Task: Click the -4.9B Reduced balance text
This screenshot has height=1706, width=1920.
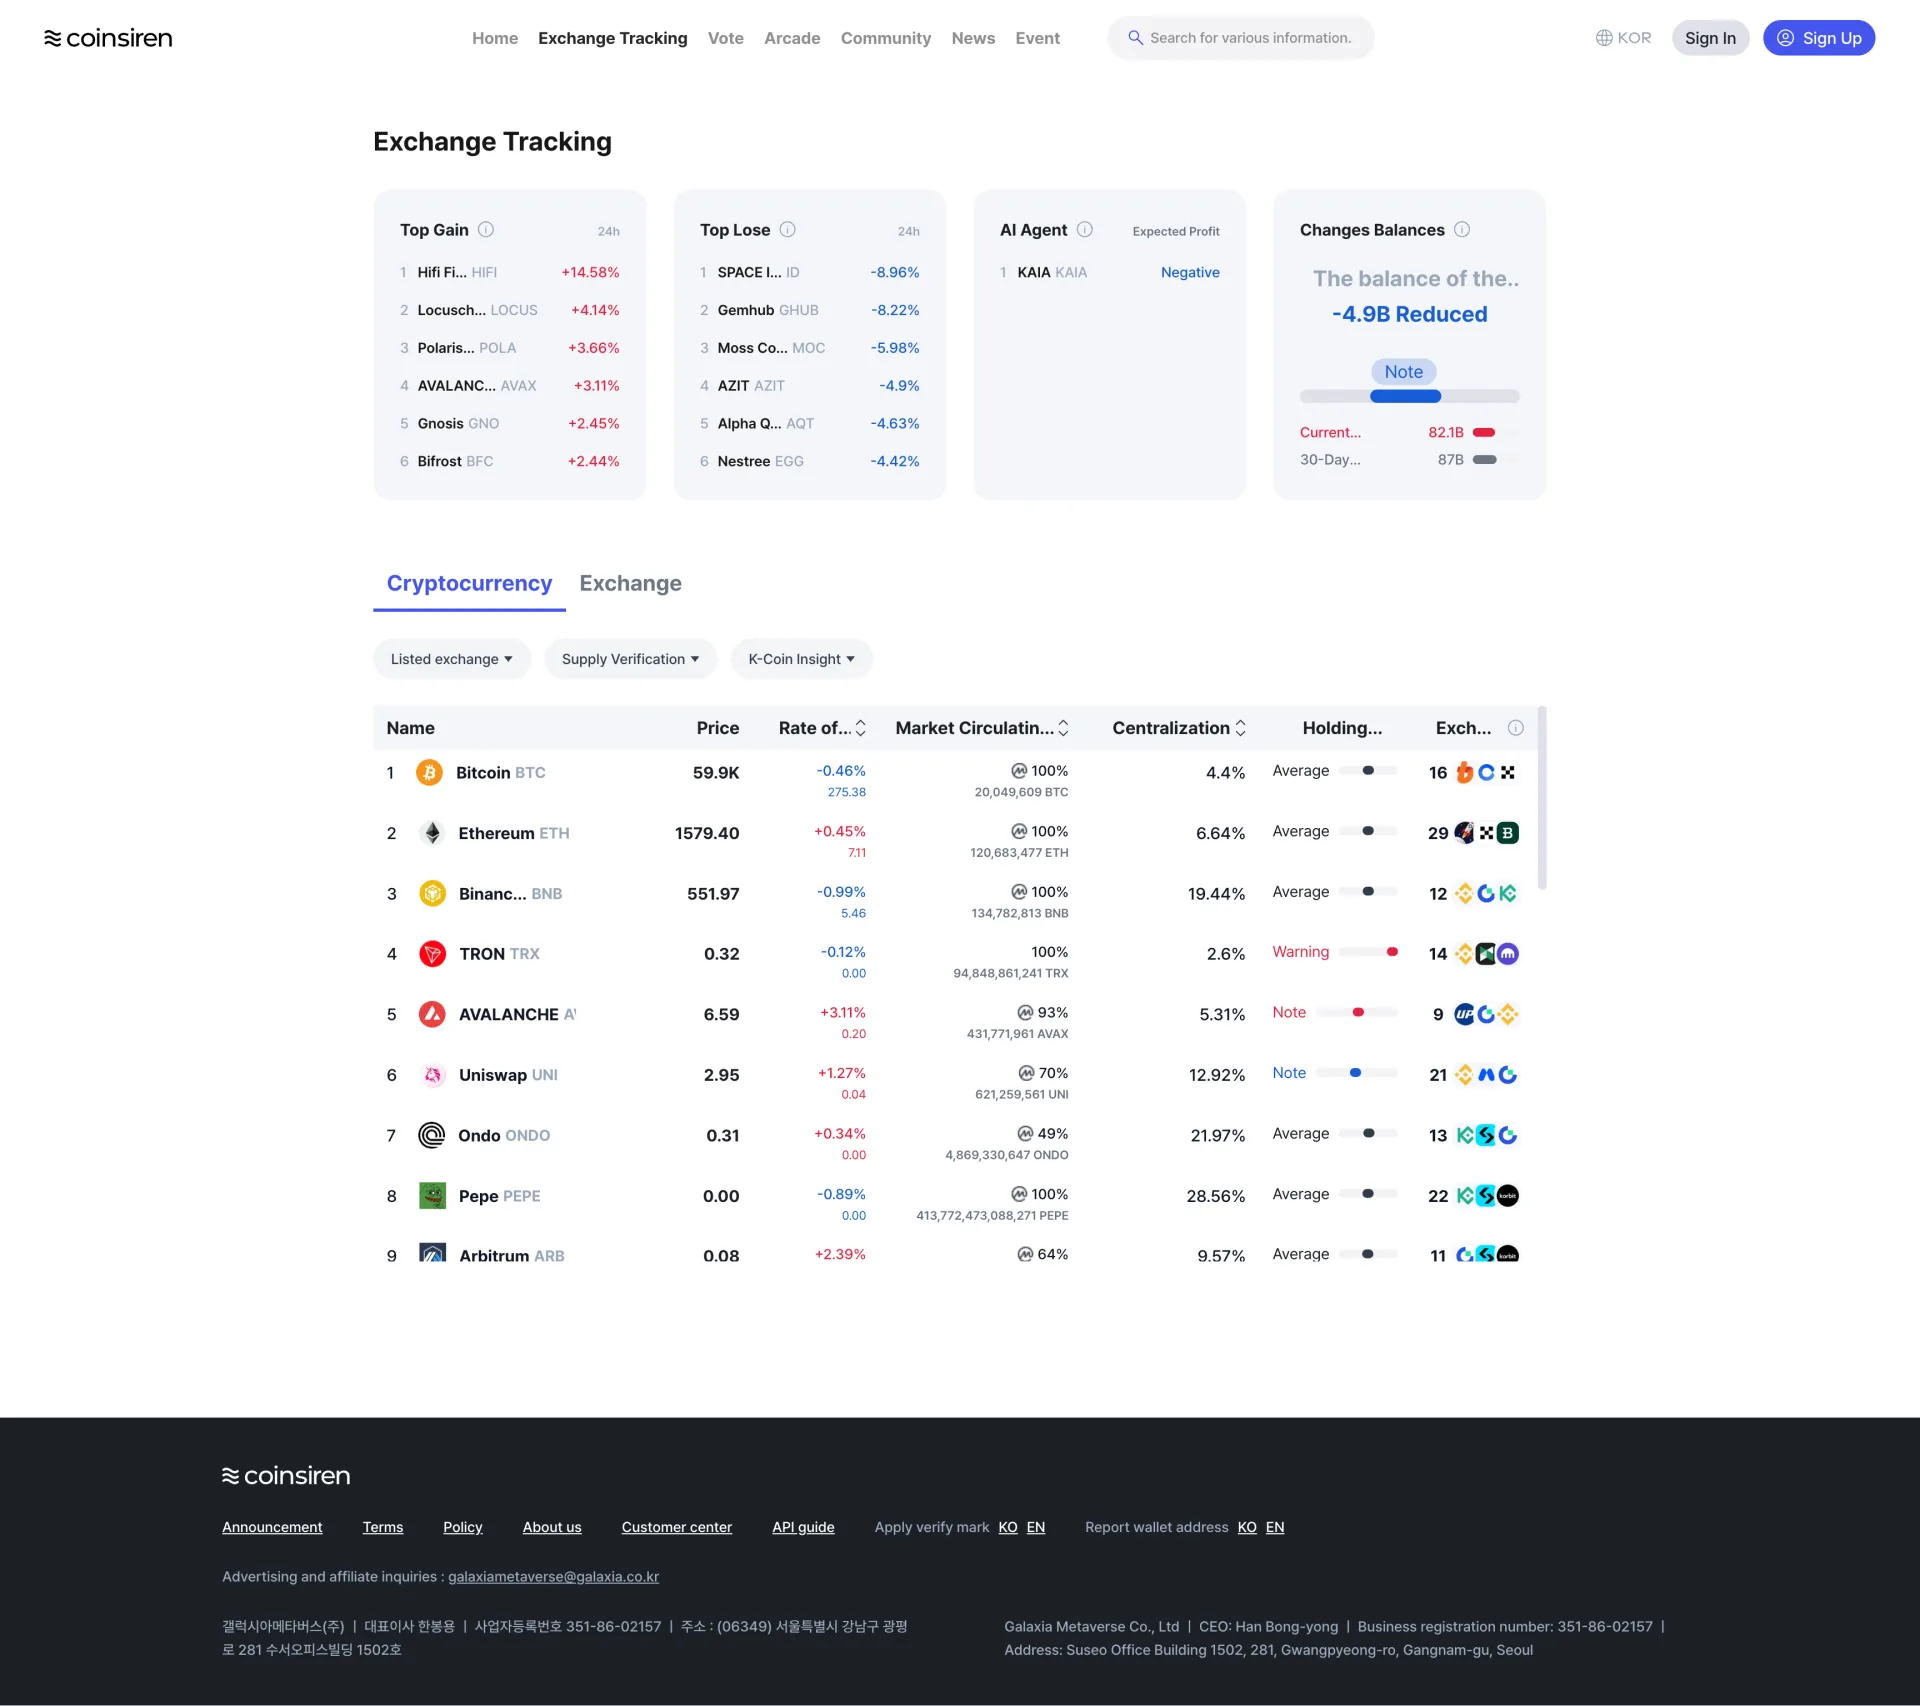Action: pos(1410,314)
